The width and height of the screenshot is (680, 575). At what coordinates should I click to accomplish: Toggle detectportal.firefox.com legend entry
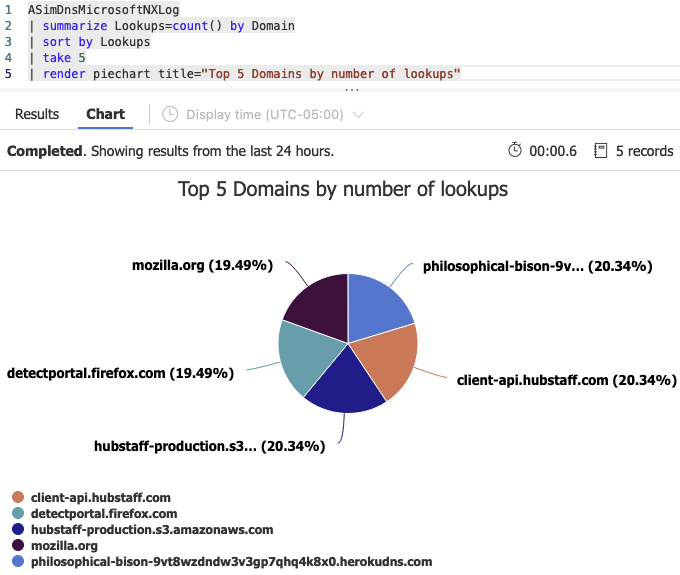click(x=104, y=513)
